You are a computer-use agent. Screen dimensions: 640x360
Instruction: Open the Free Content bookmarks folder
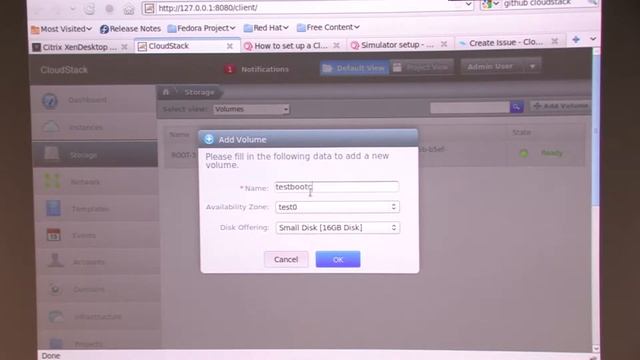coord(328,27)
